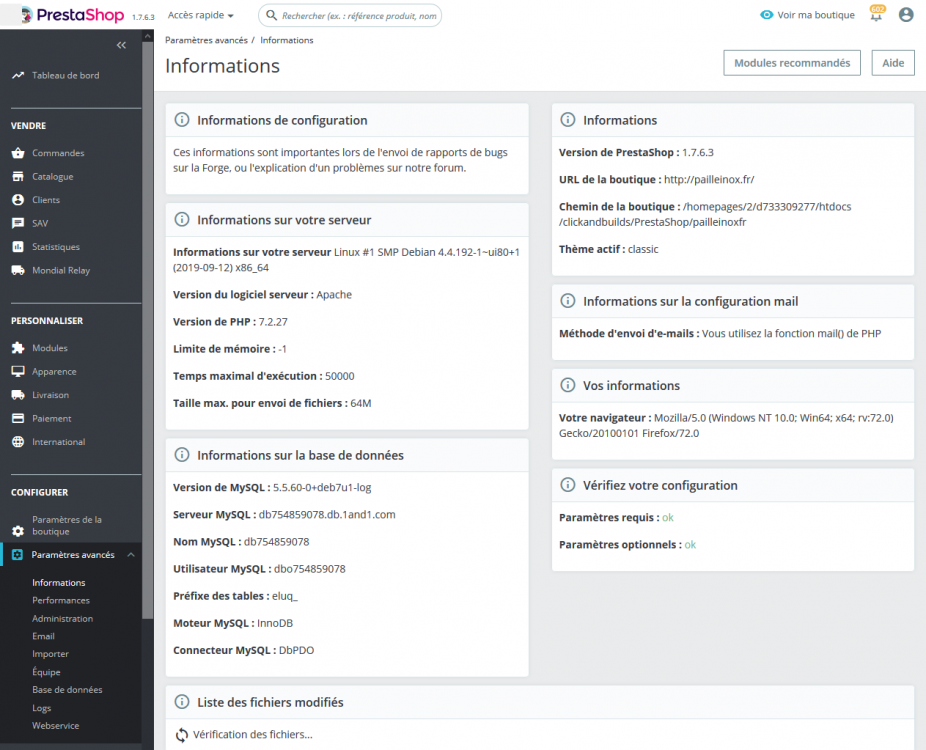Click the International globe icon
The width and height of the screenshot is (926, 750).
coord(18,442)
